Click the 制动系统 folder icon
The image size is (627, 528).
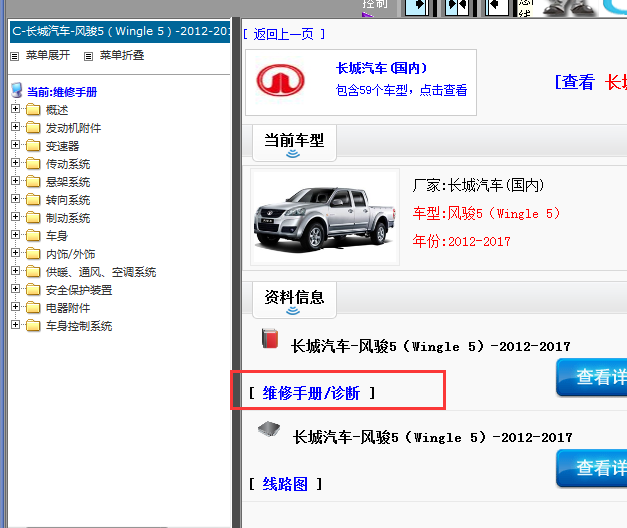tap(33, 217)
